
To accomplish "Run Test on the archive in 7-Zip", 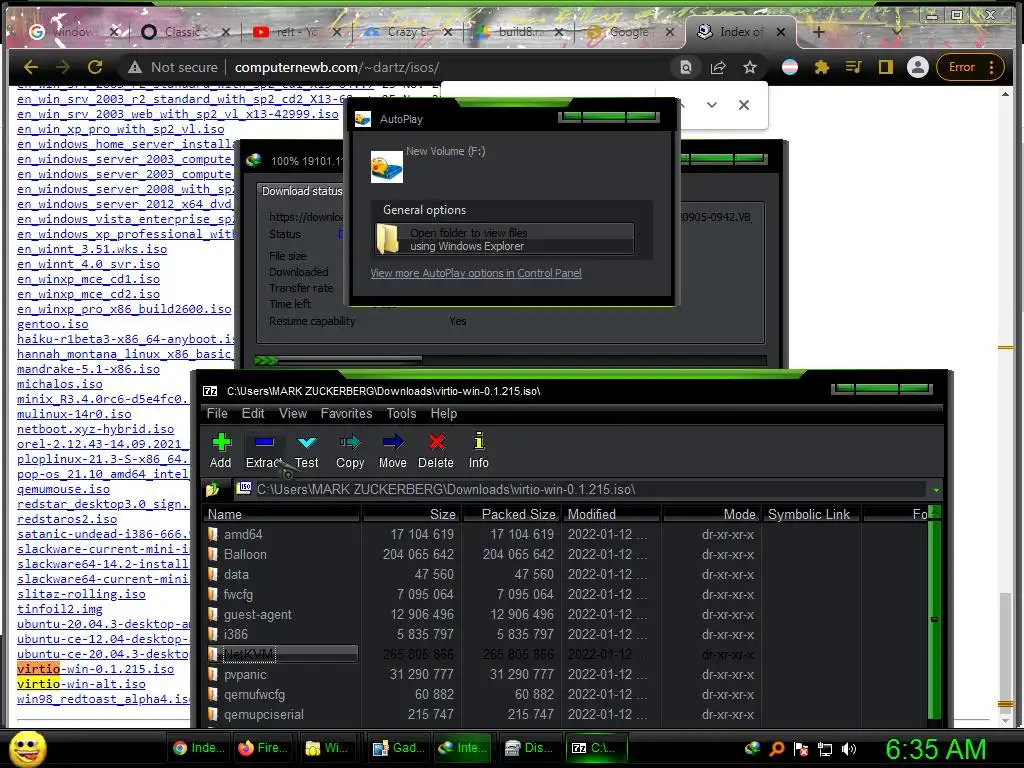I will [306, 451].
